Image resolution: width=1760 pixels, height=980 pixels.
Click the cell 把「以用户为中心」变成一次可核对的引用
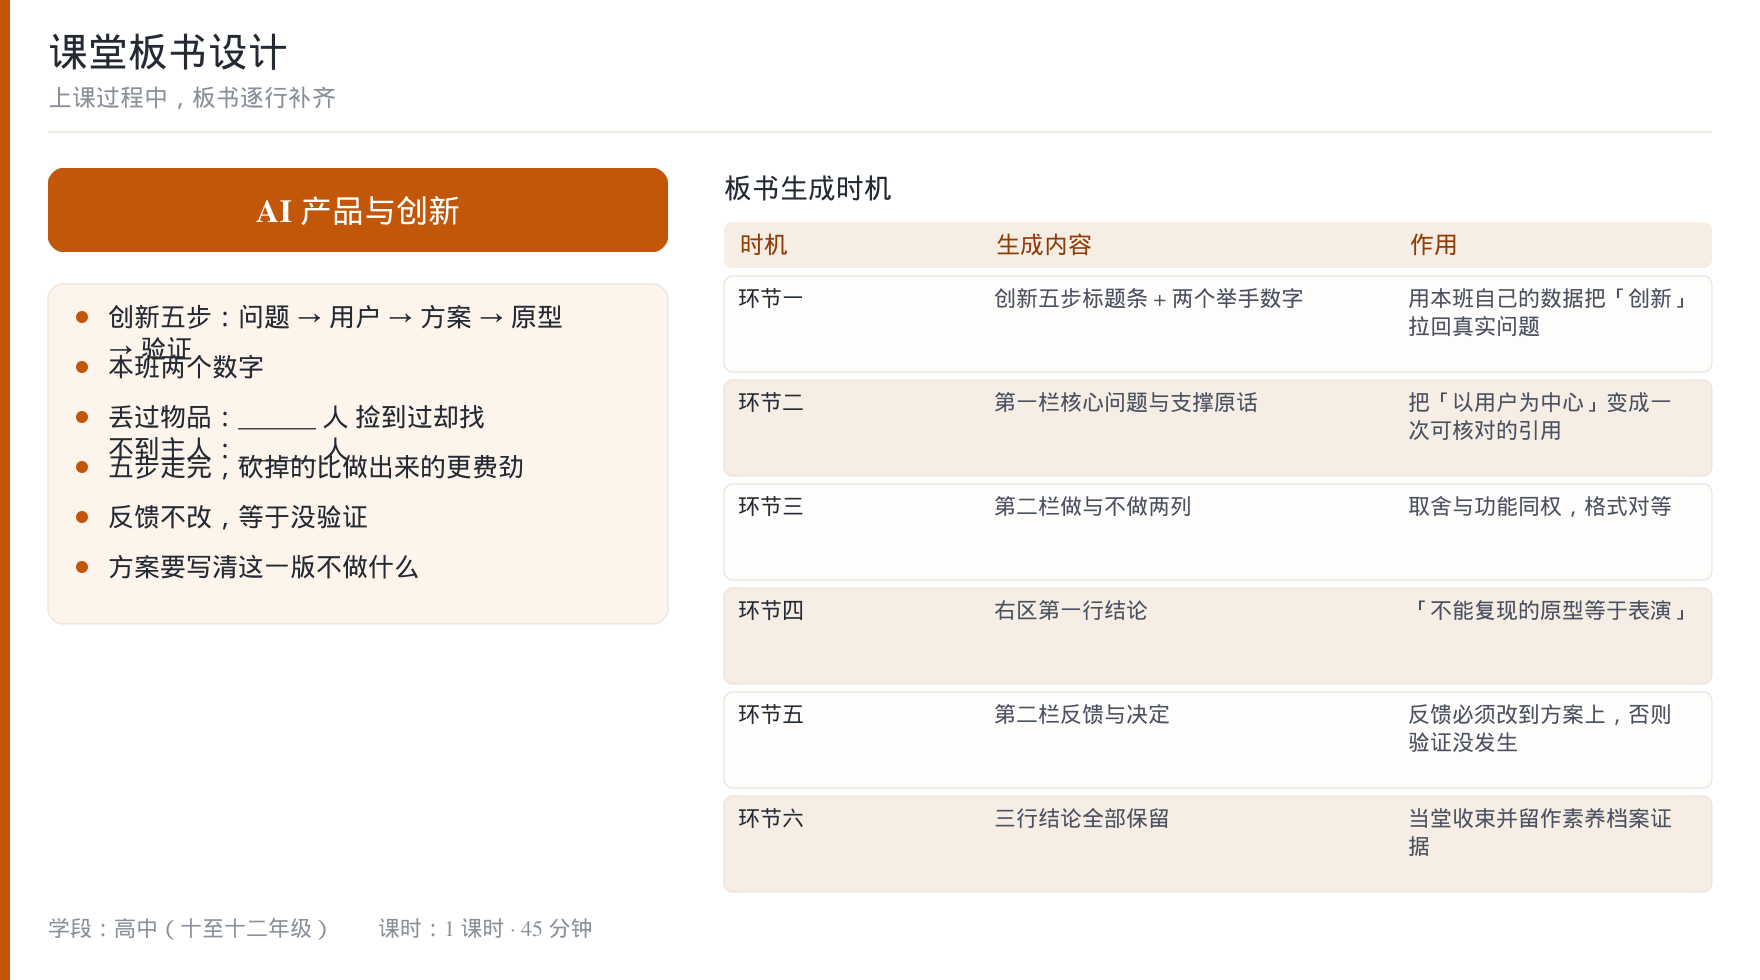[1540, 416]
